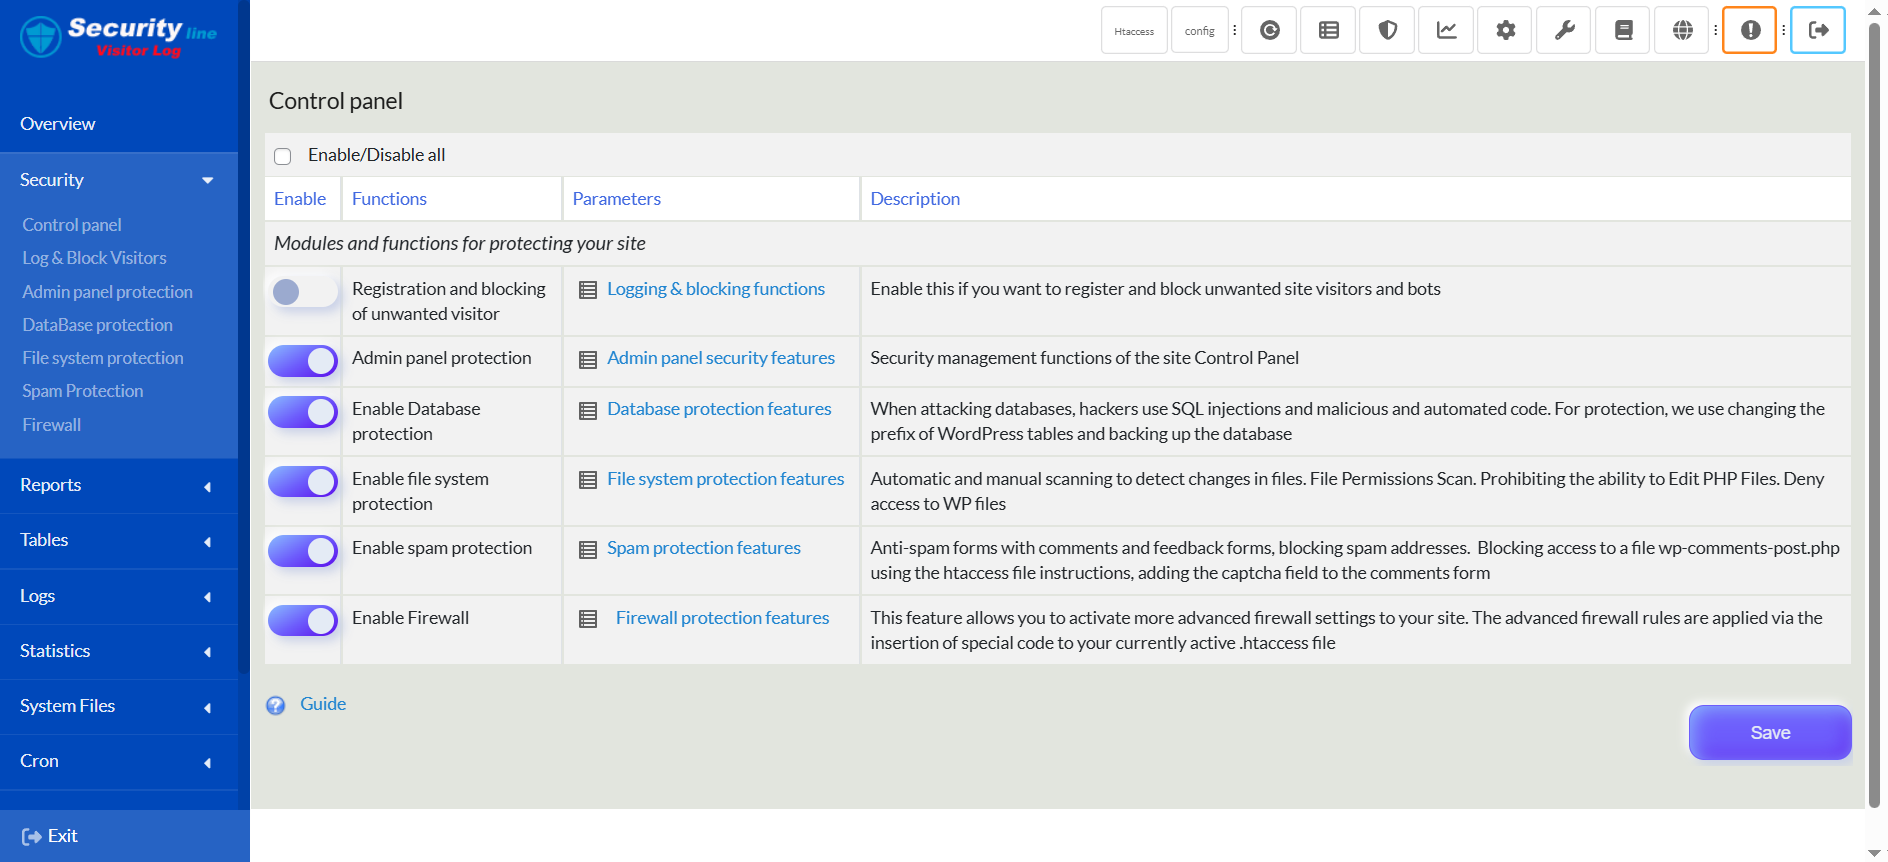Go to Overview in the sidebar
1888x862 pixels.
58,124
